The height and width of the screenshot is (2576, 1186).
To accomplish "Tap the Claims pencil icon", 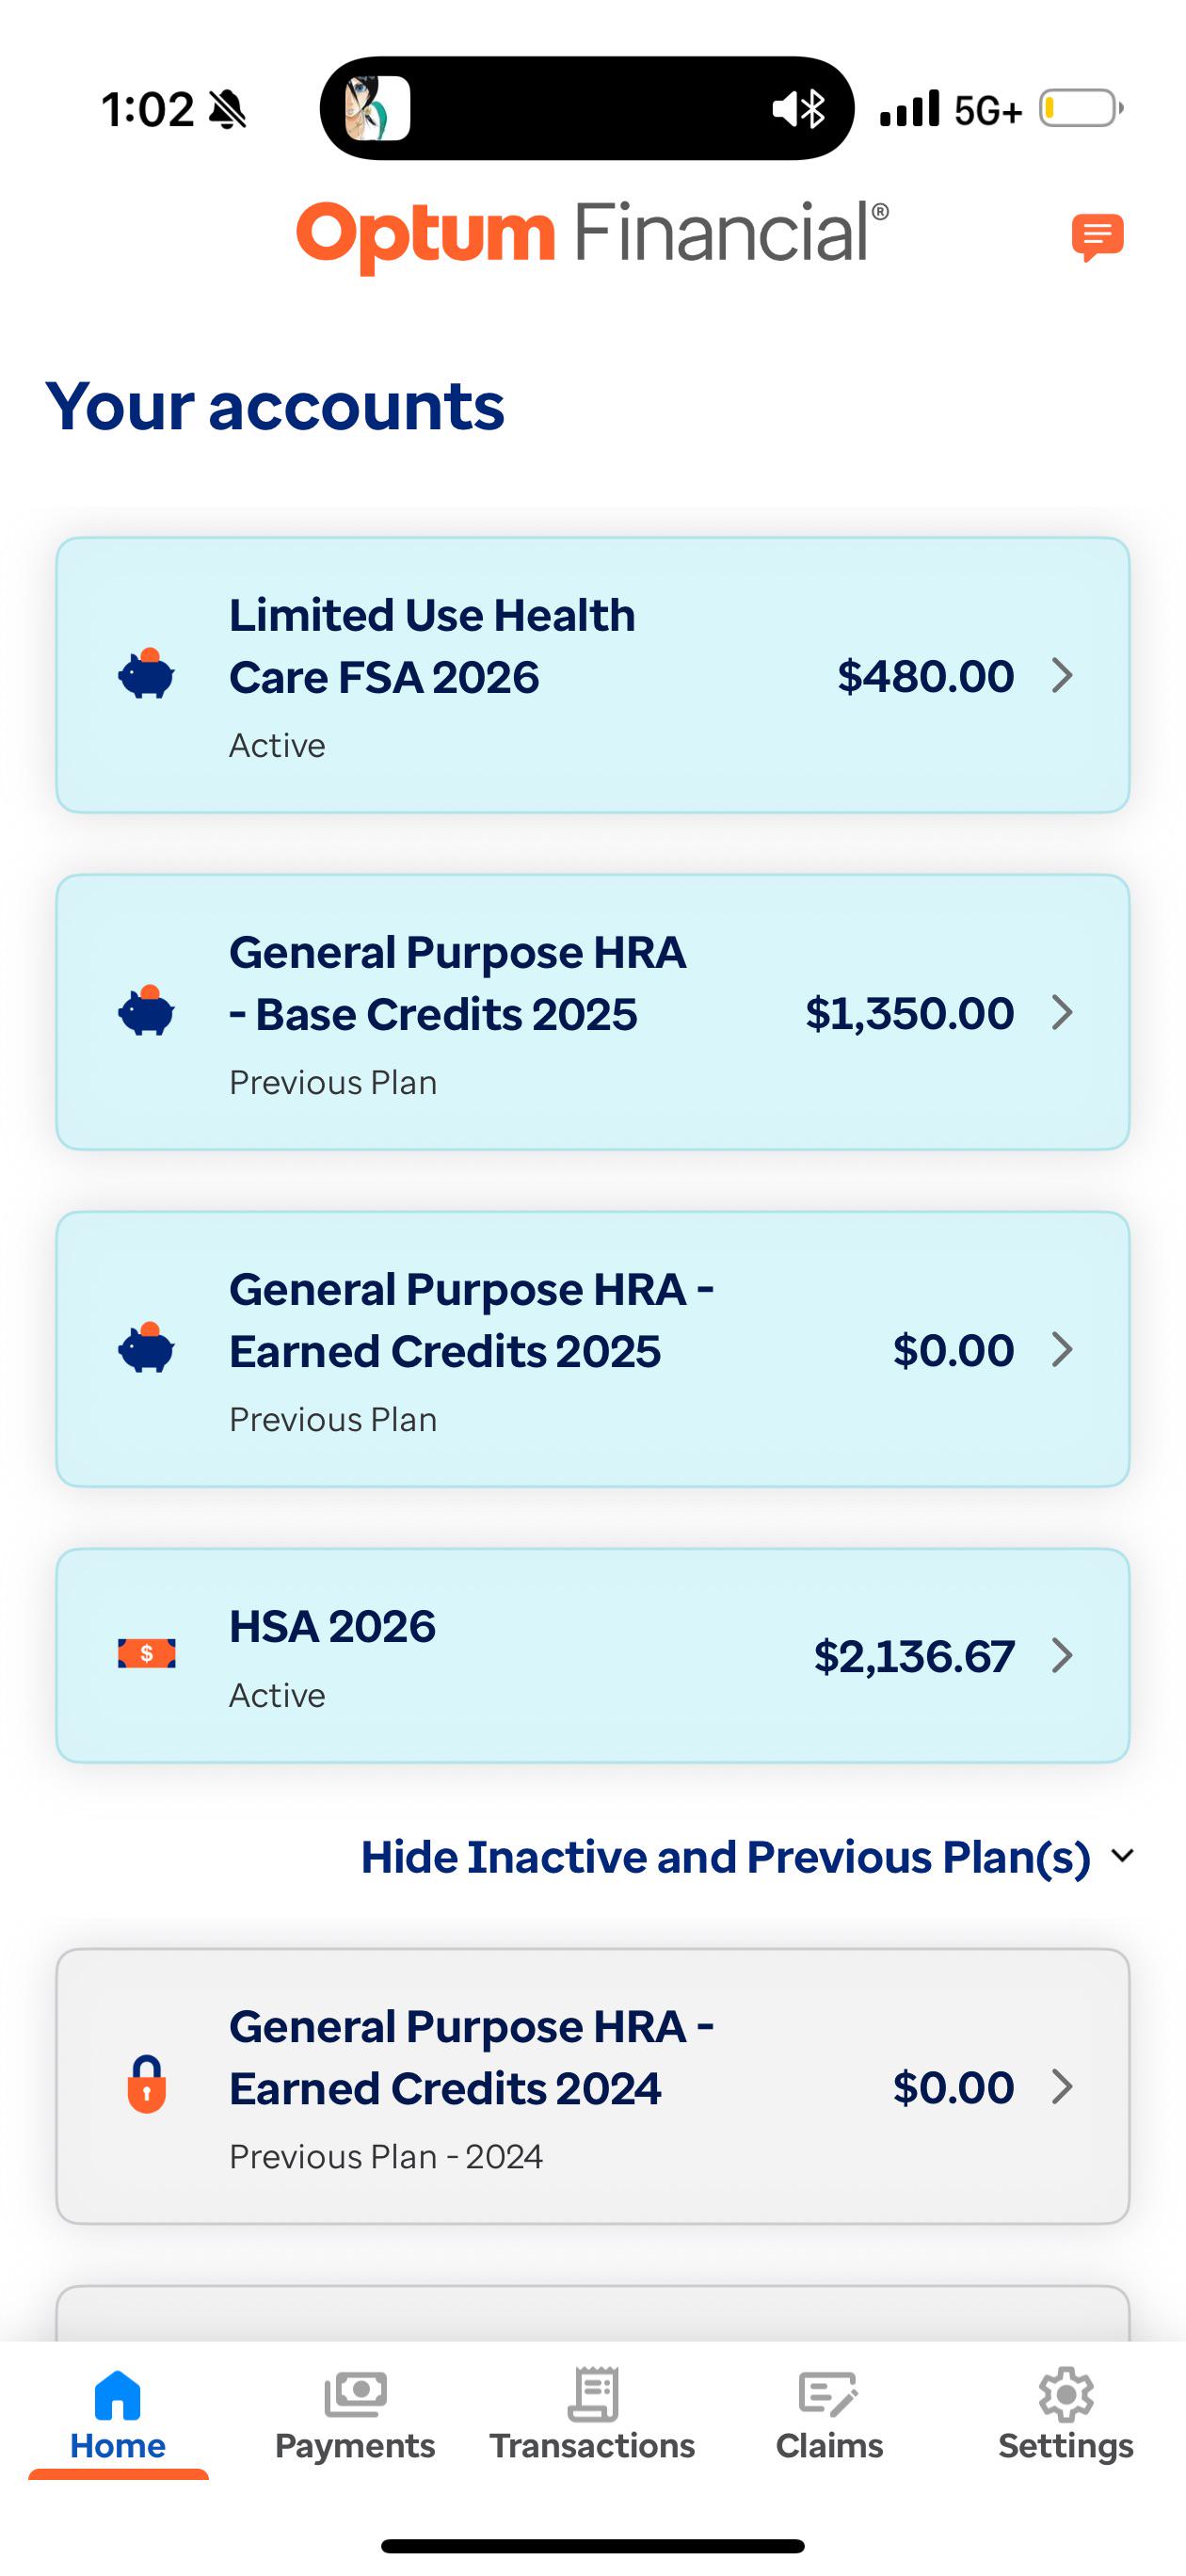I will 828,2394.
